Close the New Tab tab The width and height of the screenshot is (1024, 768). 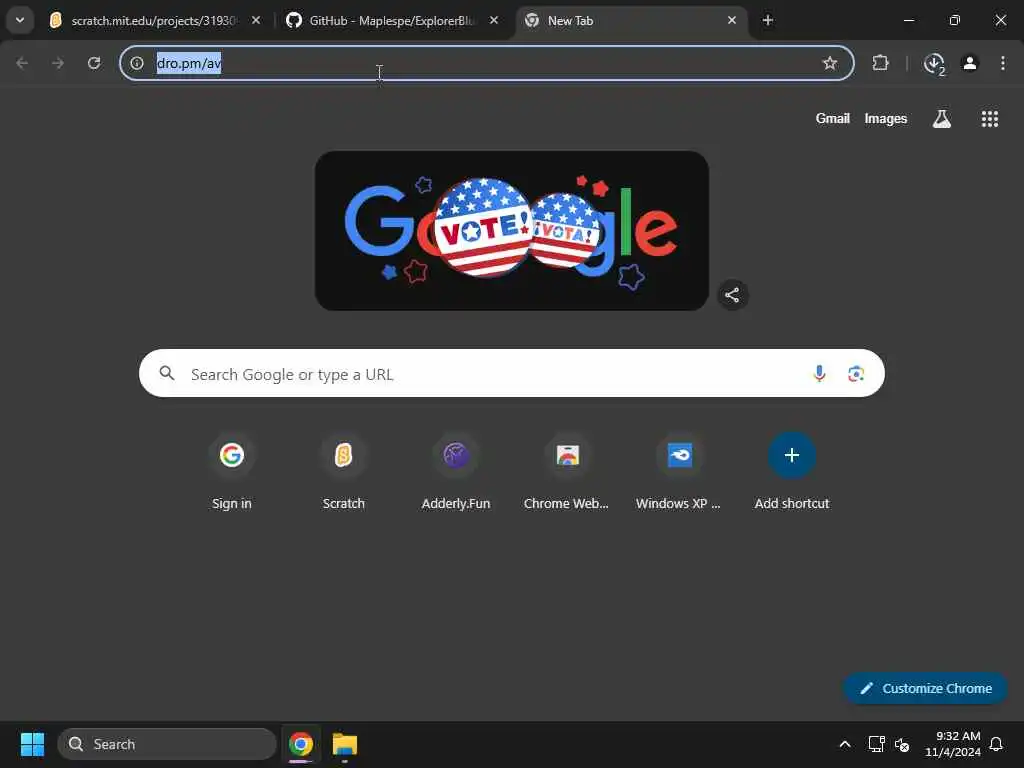(x=731, y=20)
